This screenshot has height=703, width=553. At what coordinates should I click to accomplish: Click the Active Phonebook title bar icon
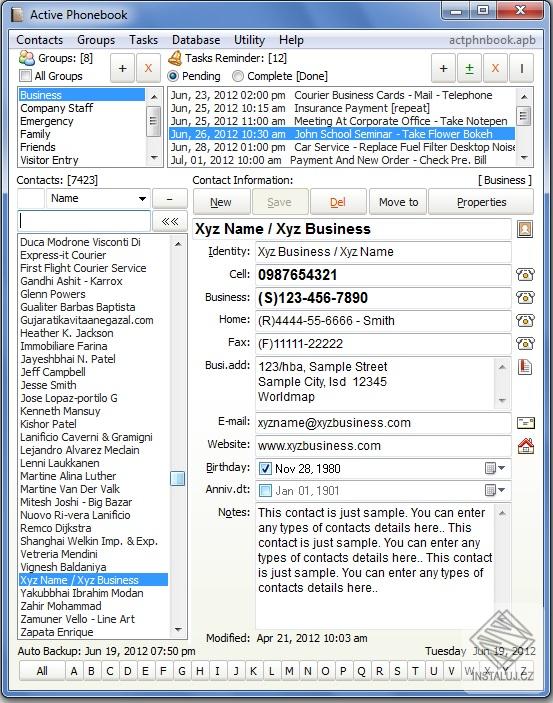tap(17, 15)
